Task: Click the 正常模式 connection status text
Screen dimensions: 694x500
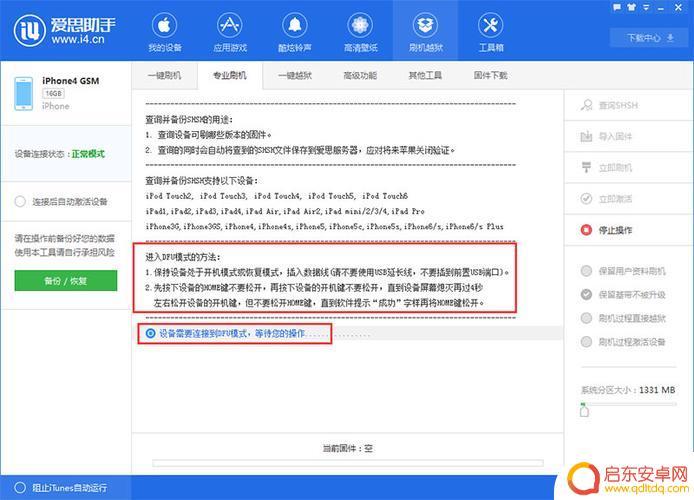Action: coord(88,154)
